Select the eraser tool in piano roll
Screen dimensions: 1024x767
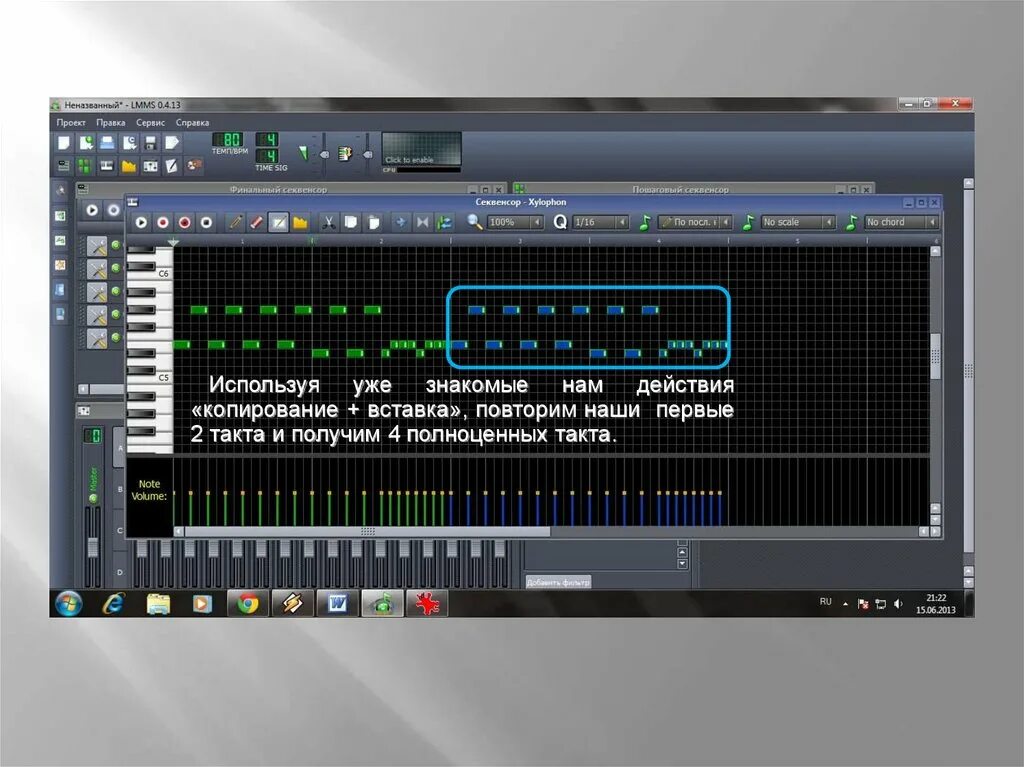257,222
